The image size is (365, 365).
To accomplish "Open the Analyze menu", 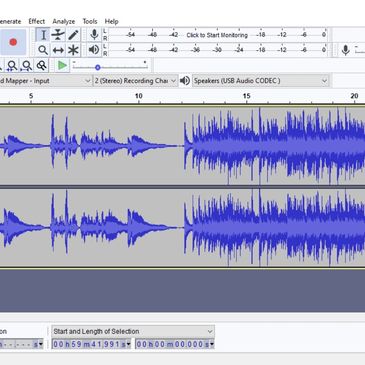I will (64, 21).
